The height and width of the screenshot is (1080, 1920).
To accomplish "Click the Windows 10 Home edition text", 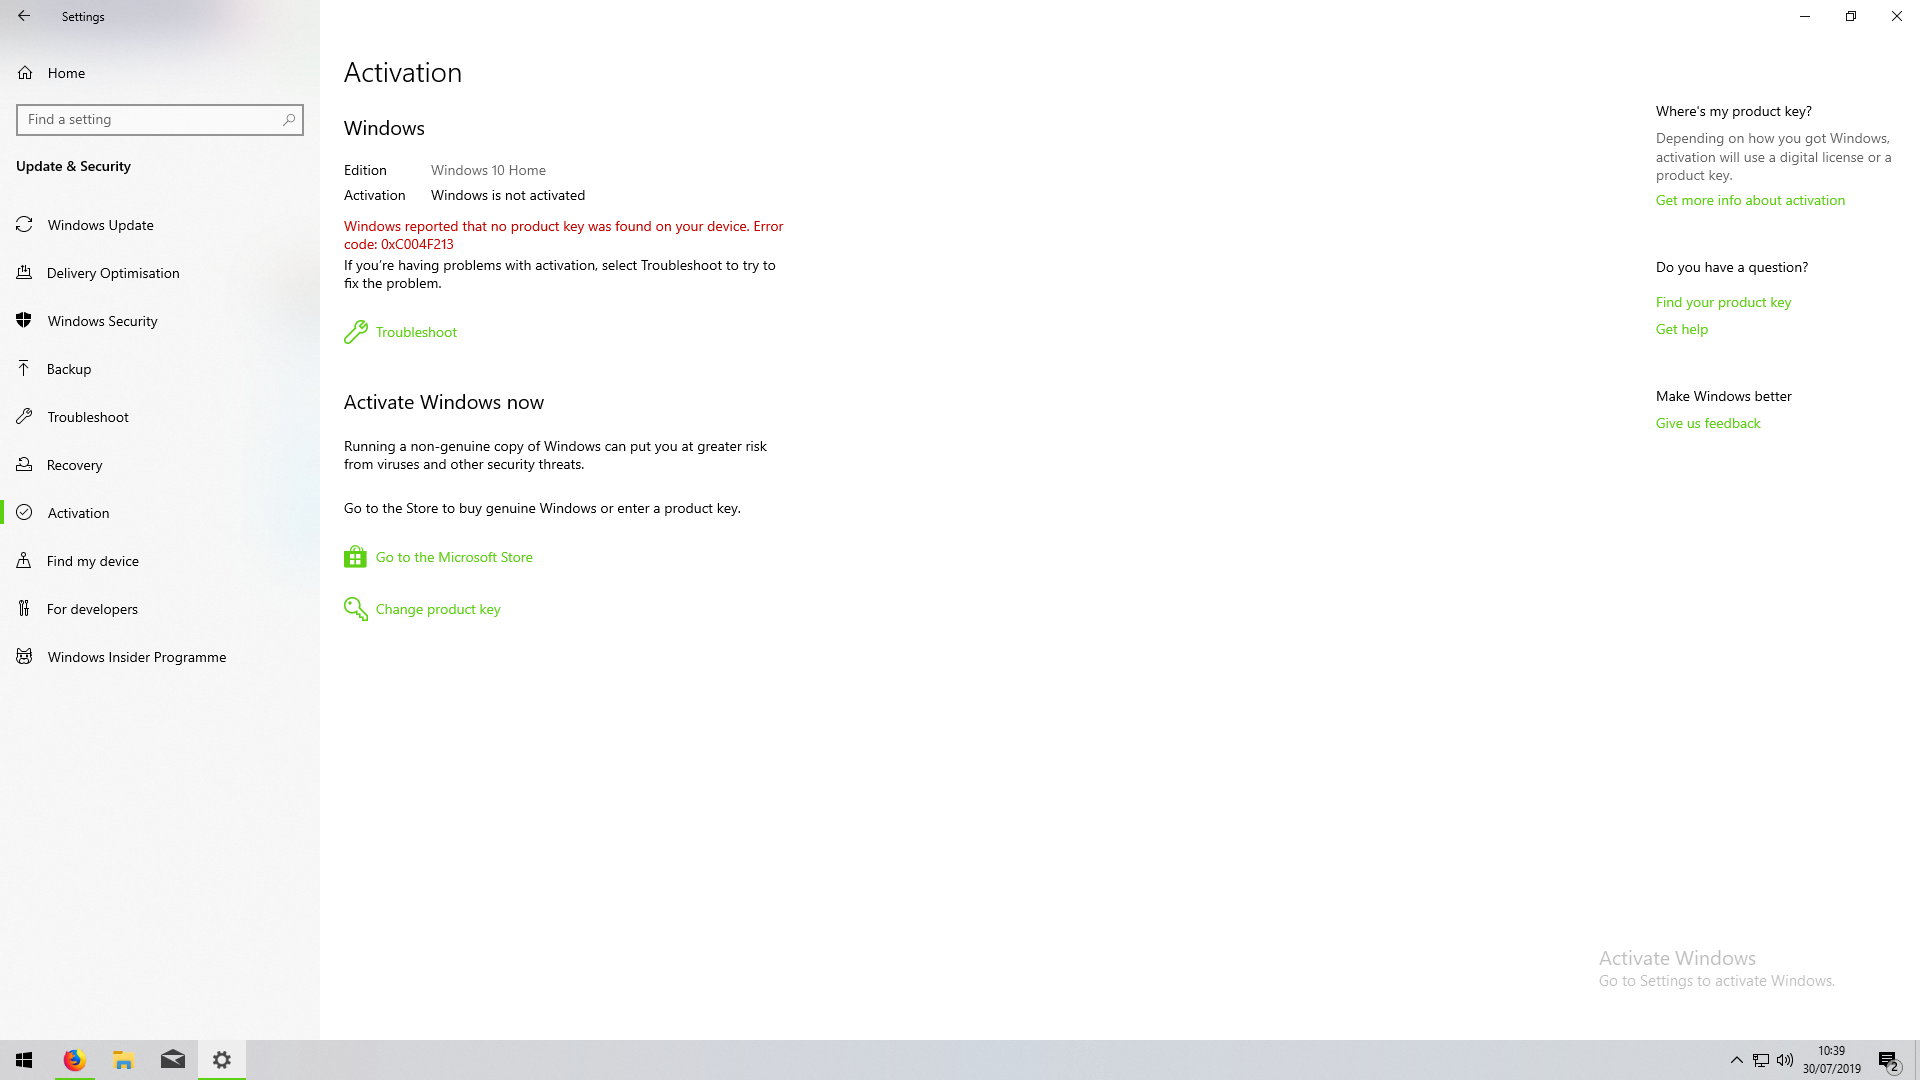I will pyautogui.click(x=488, y=170).
